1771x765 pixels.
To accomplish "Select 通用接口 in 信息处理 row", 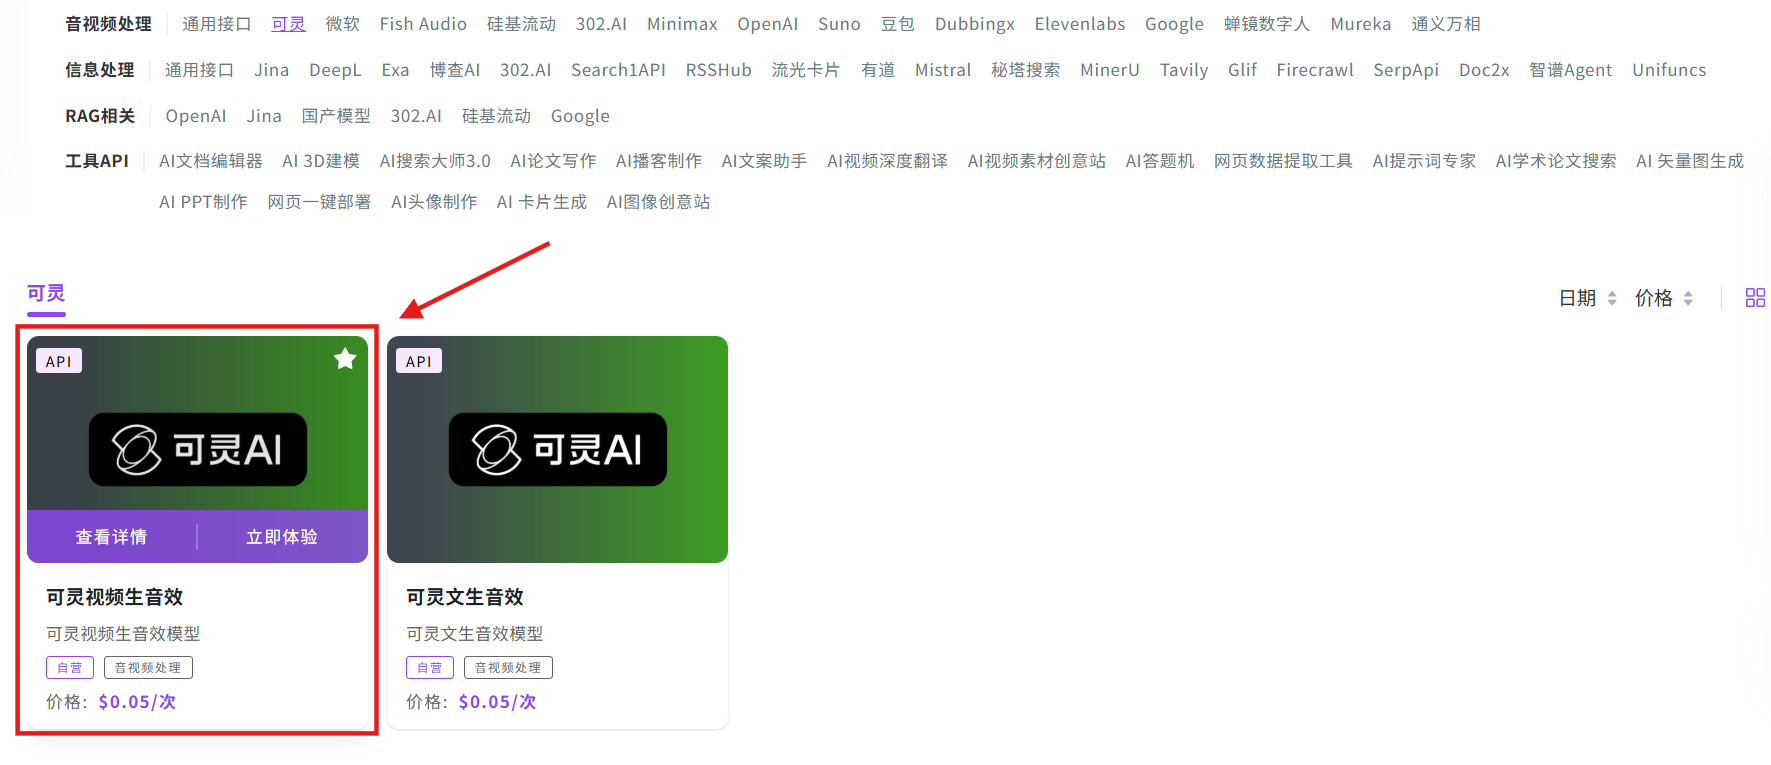I will click(199, 70).
